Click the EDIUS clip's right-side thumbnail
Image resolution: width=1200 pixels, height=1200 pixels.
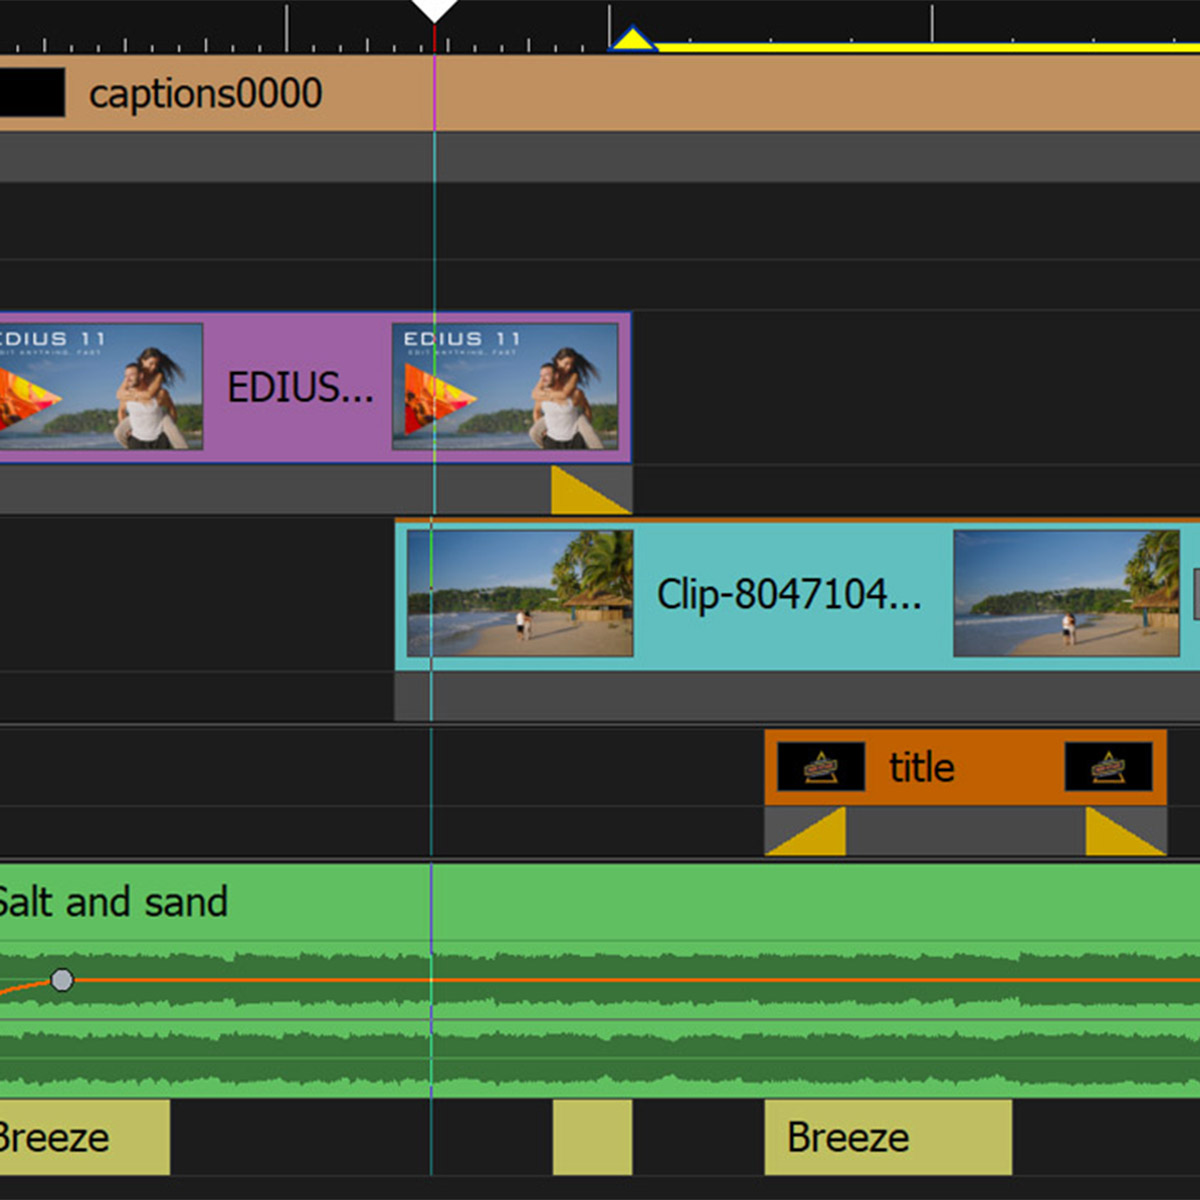[505, 386]
